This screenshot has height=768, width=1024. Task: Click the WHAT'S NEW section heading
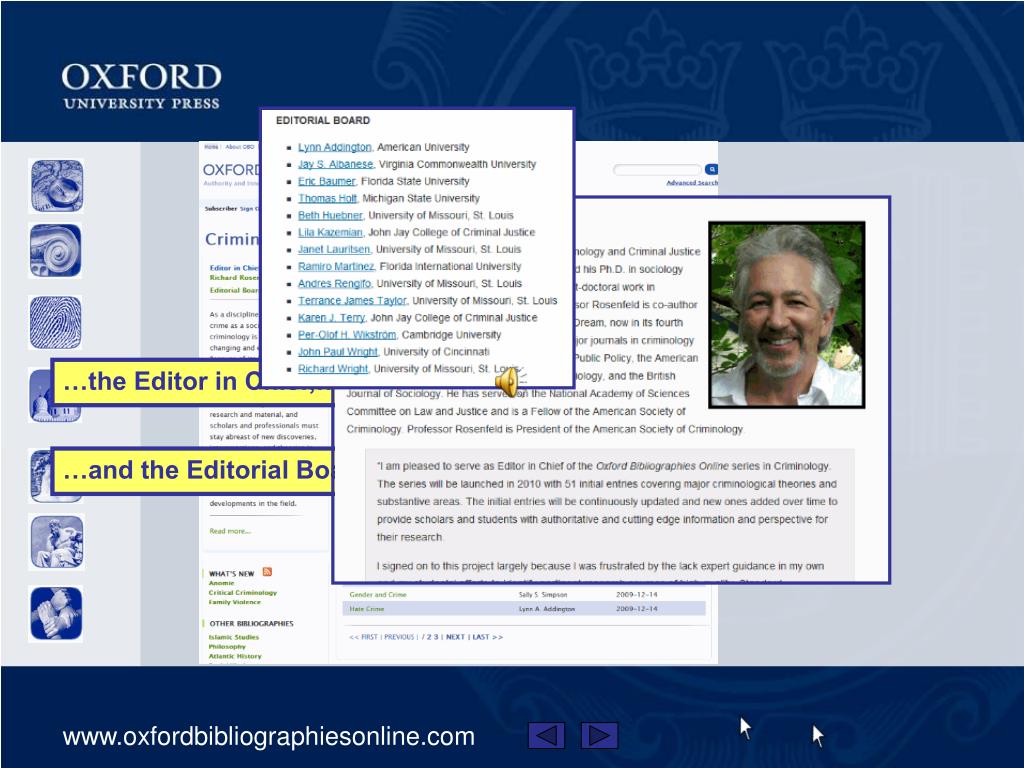pos(231,573)
